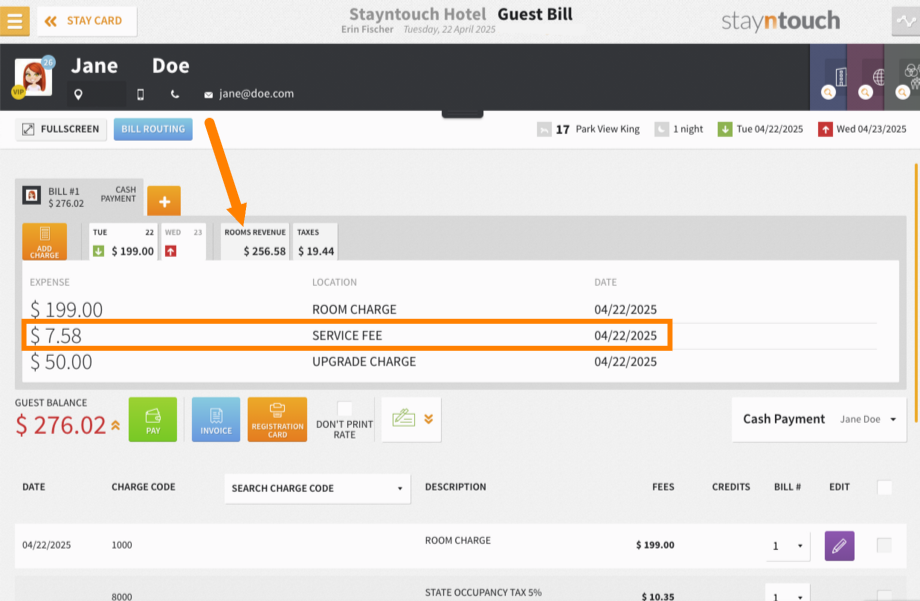This screenshot has width=920, height=601.
Task: Open the company card tab
Action: pyautogui.click(x=828, y=77)
